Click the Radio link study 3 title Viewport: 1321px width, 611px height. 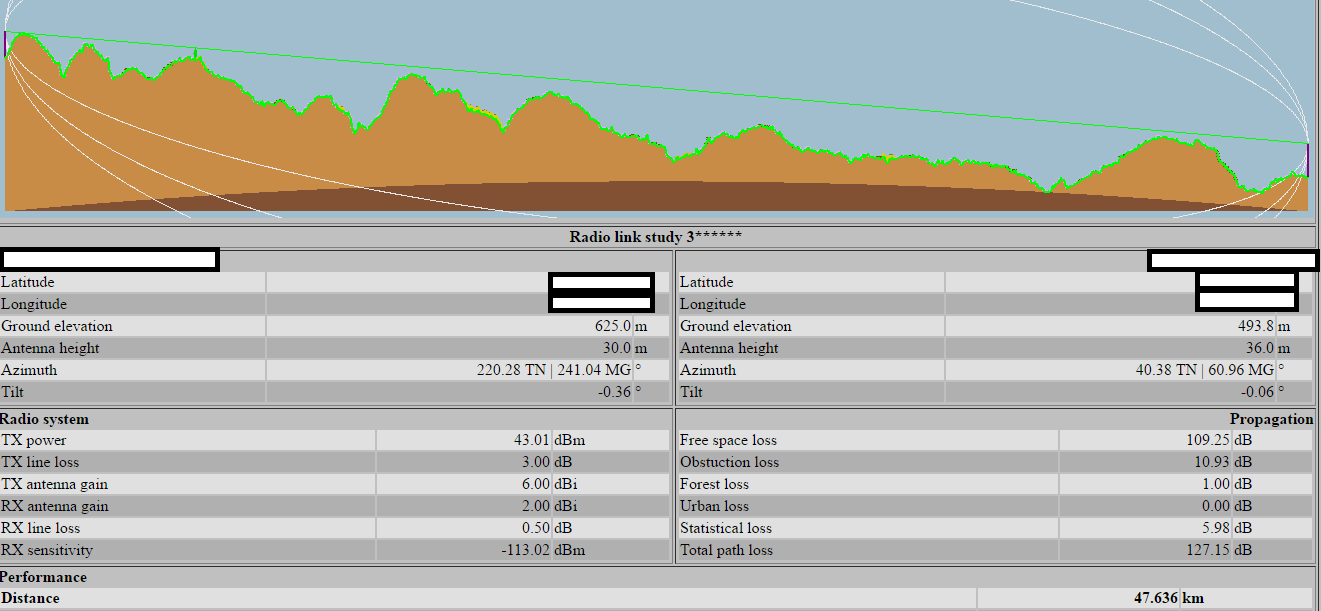pos(656,237)
